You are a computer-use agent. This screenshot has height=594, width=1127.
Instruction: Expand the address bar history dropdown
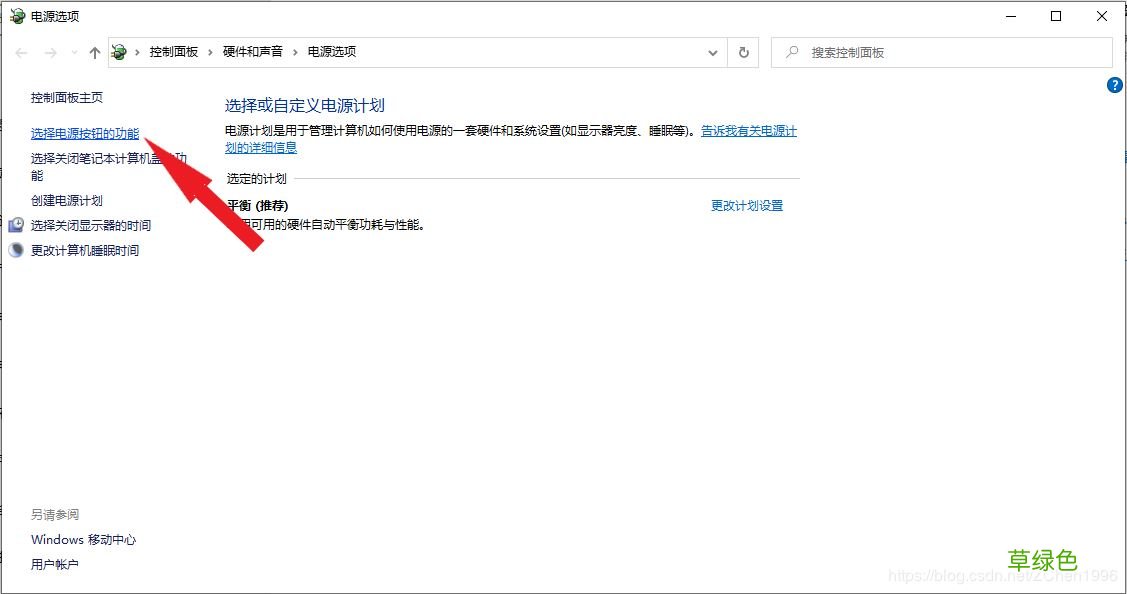click(x=712, y=51)
